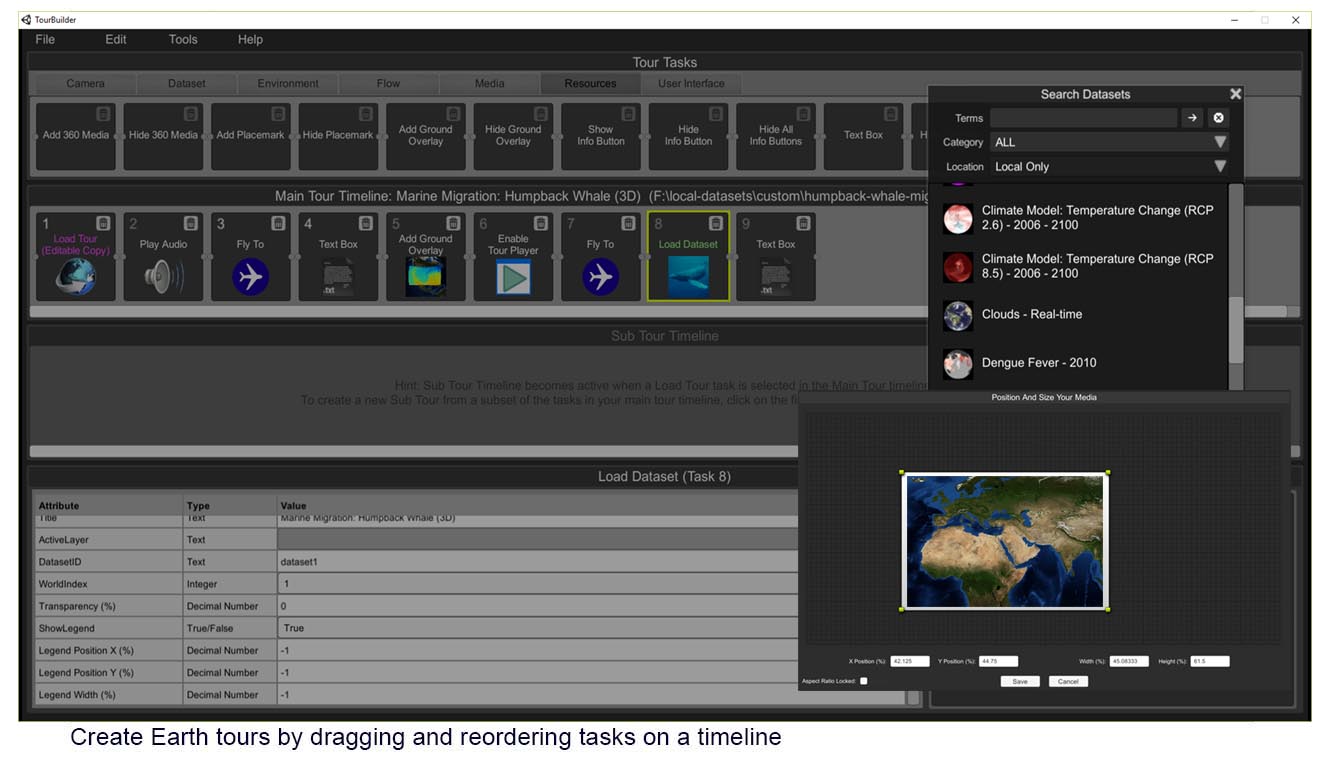Screen dimensions: 1324x764
Task: Open the Category dropdown set to ALL
Action: (x=1109, y=142)
